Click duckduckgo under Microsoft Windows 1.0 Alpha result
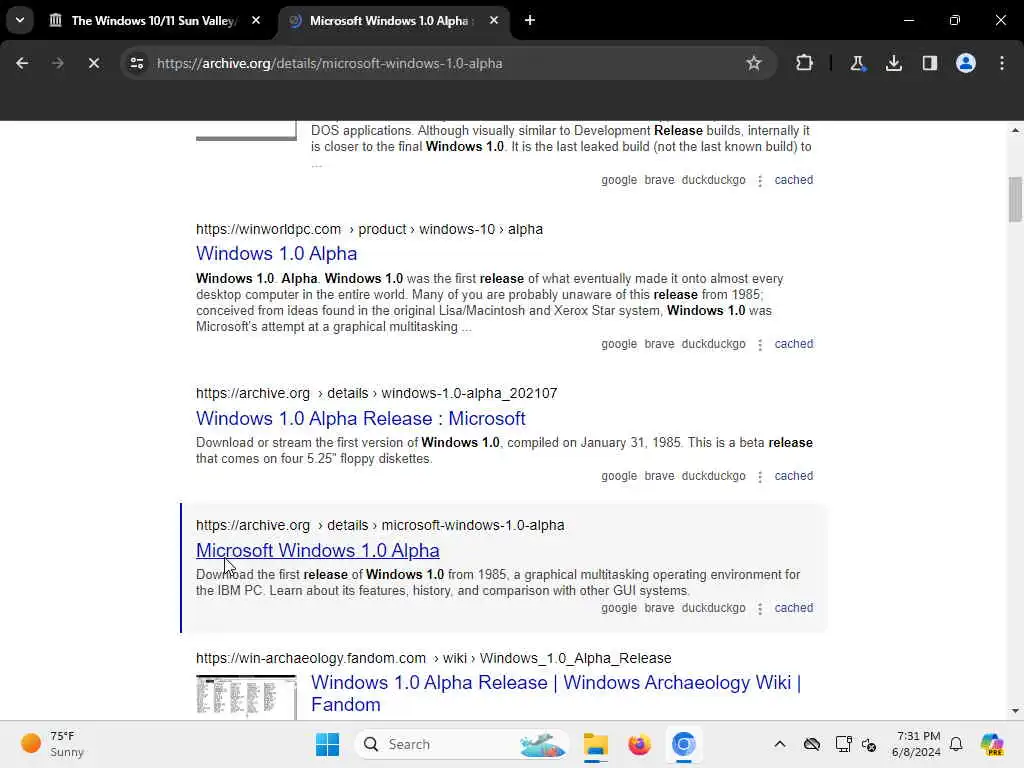The height and width of the screenshot is (768, 1024). click(x=713, y=608)
